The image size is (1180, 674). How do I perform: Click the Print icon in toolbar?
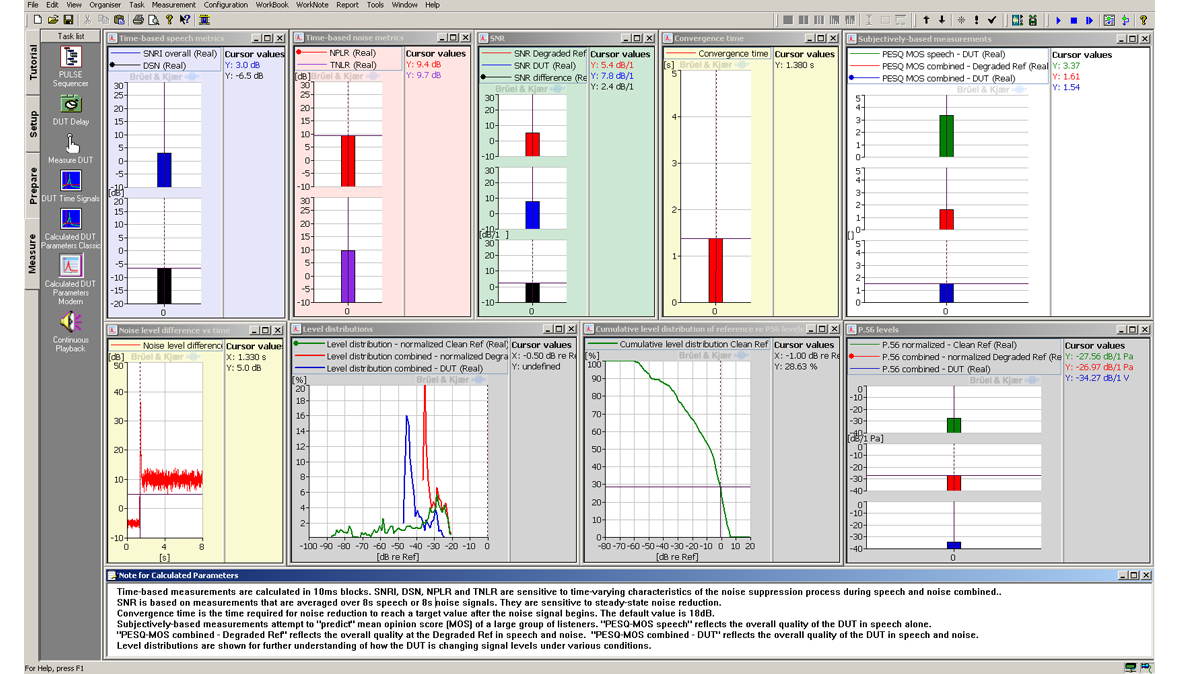coord(136,20)
